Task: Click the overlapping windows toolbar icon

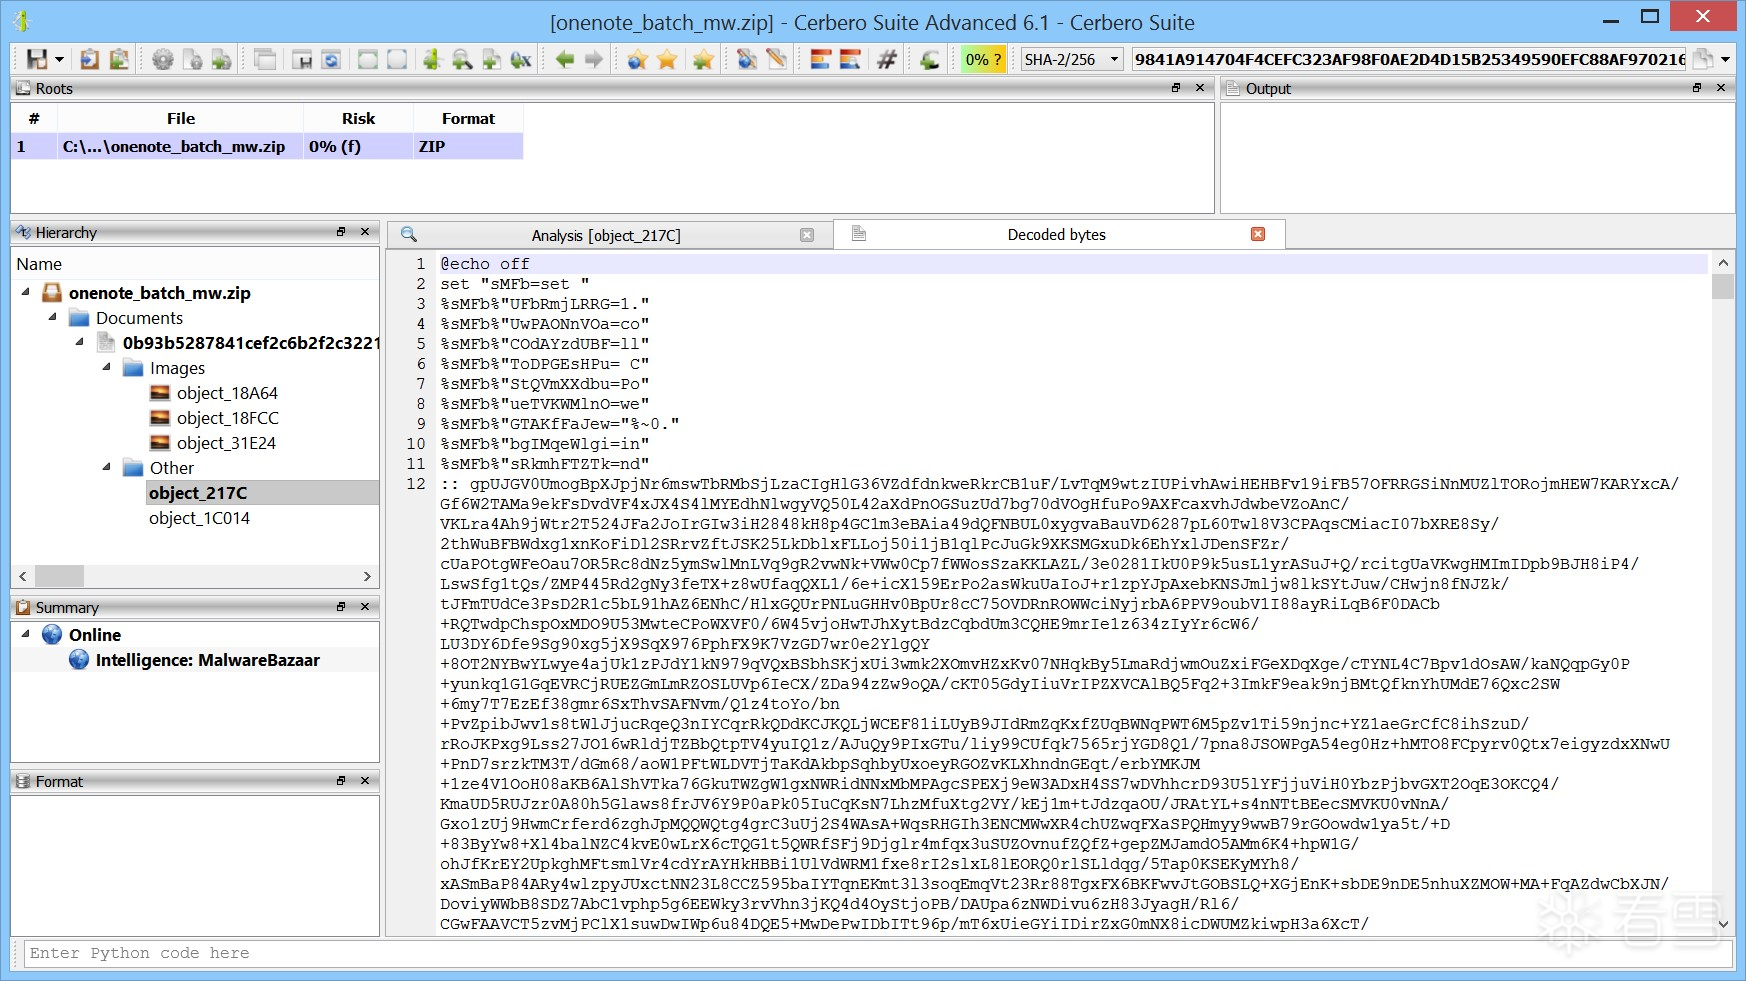Action: (265, 60)
